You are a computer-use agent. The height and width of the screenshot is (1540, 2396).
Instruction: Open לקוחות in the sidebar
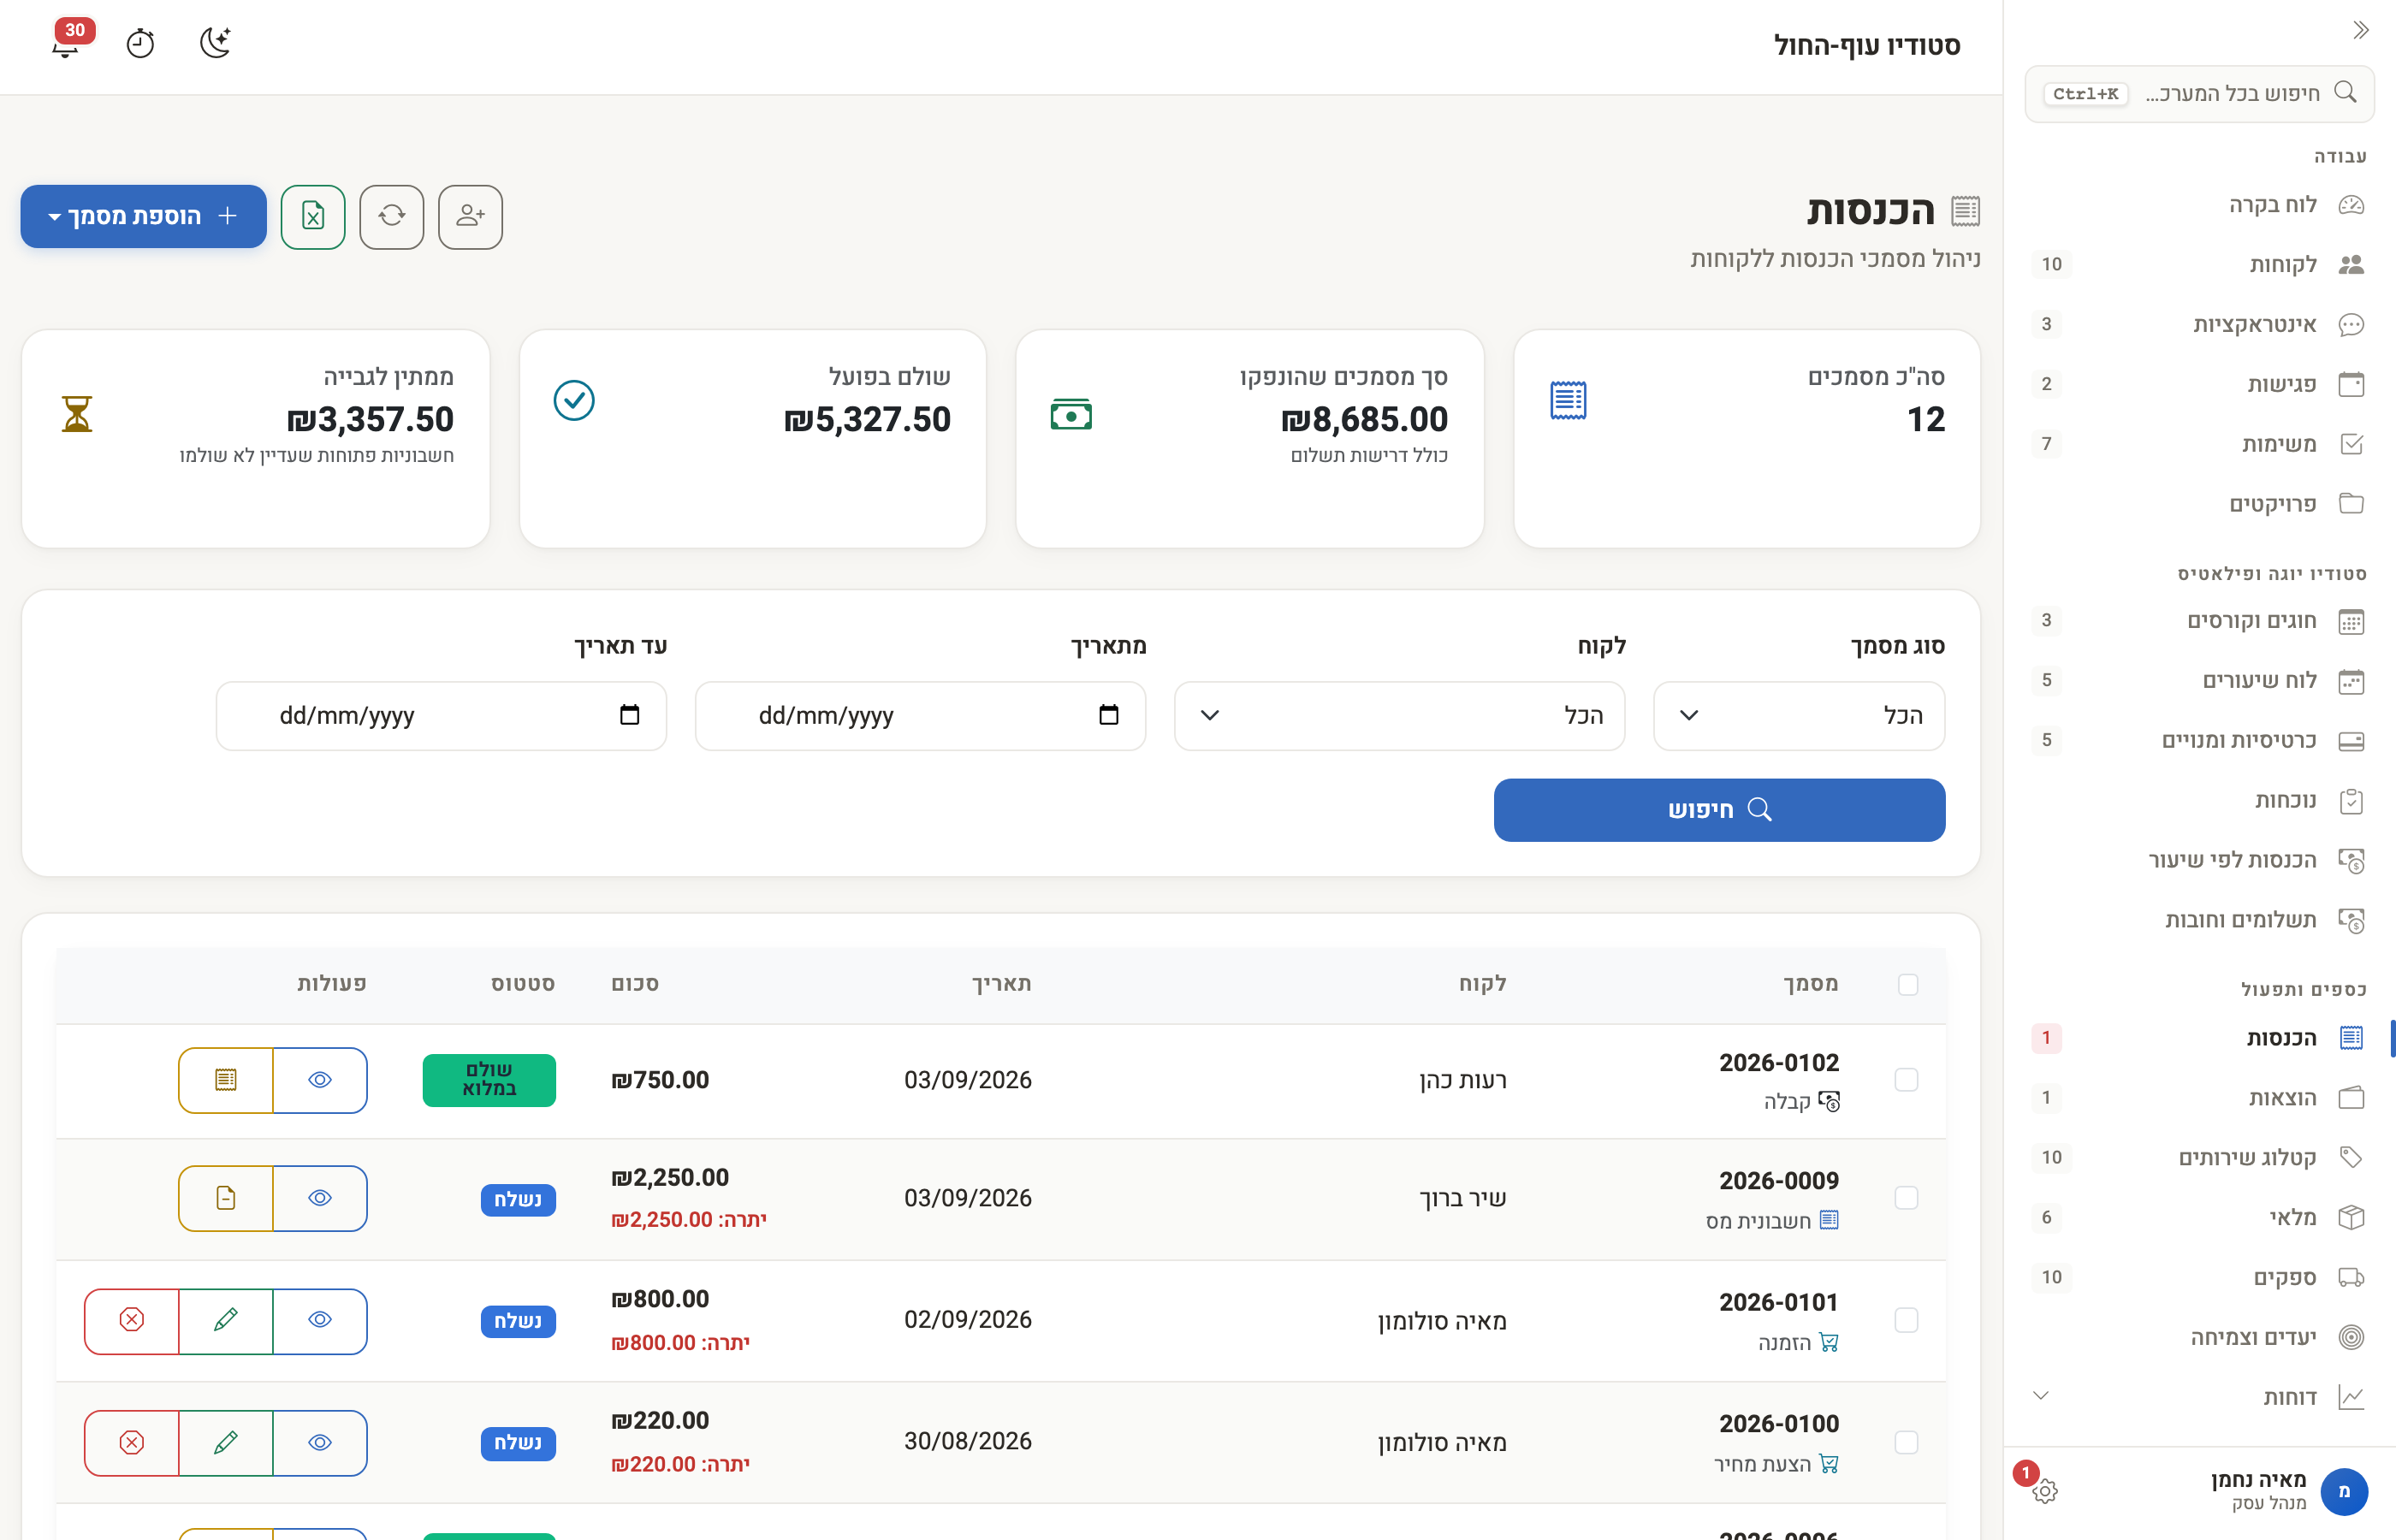pyautogui.click(x=2198, y=265)
